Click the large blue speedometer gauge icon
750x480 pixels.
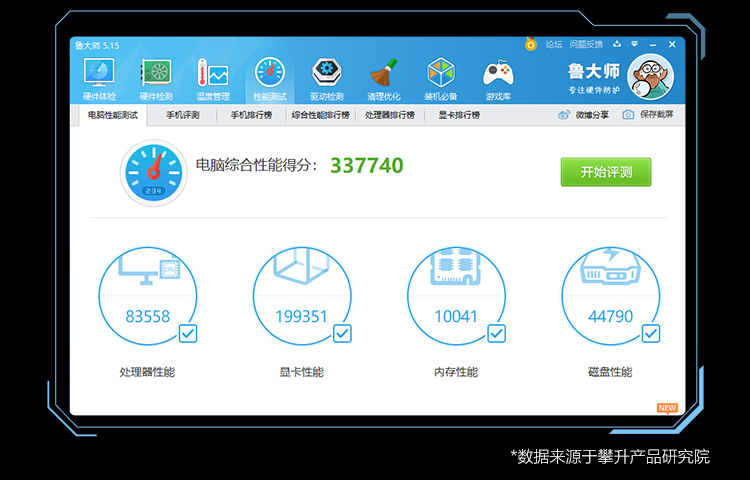[154, 173]
